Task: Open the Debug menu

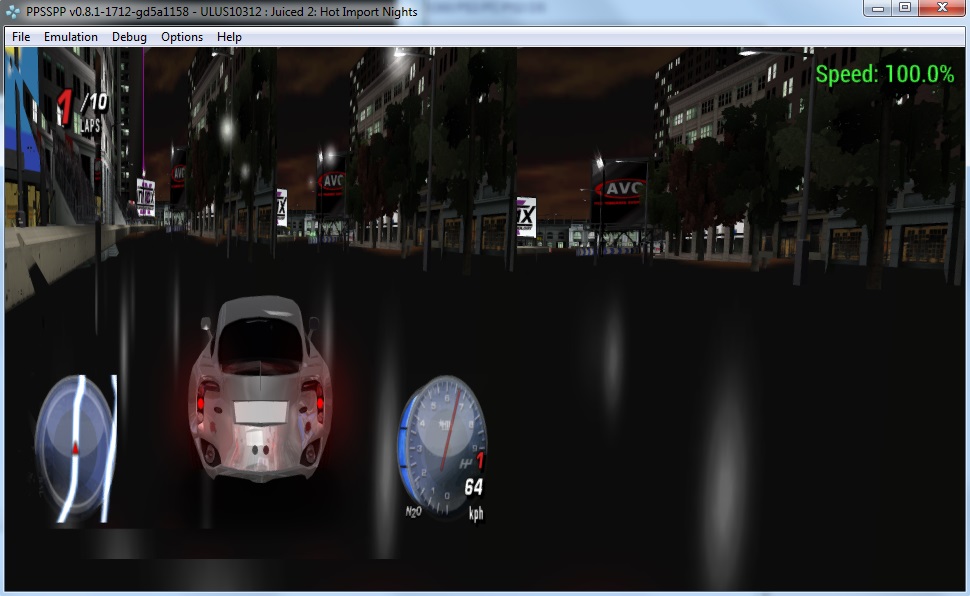Action: [x=129, y=37]
